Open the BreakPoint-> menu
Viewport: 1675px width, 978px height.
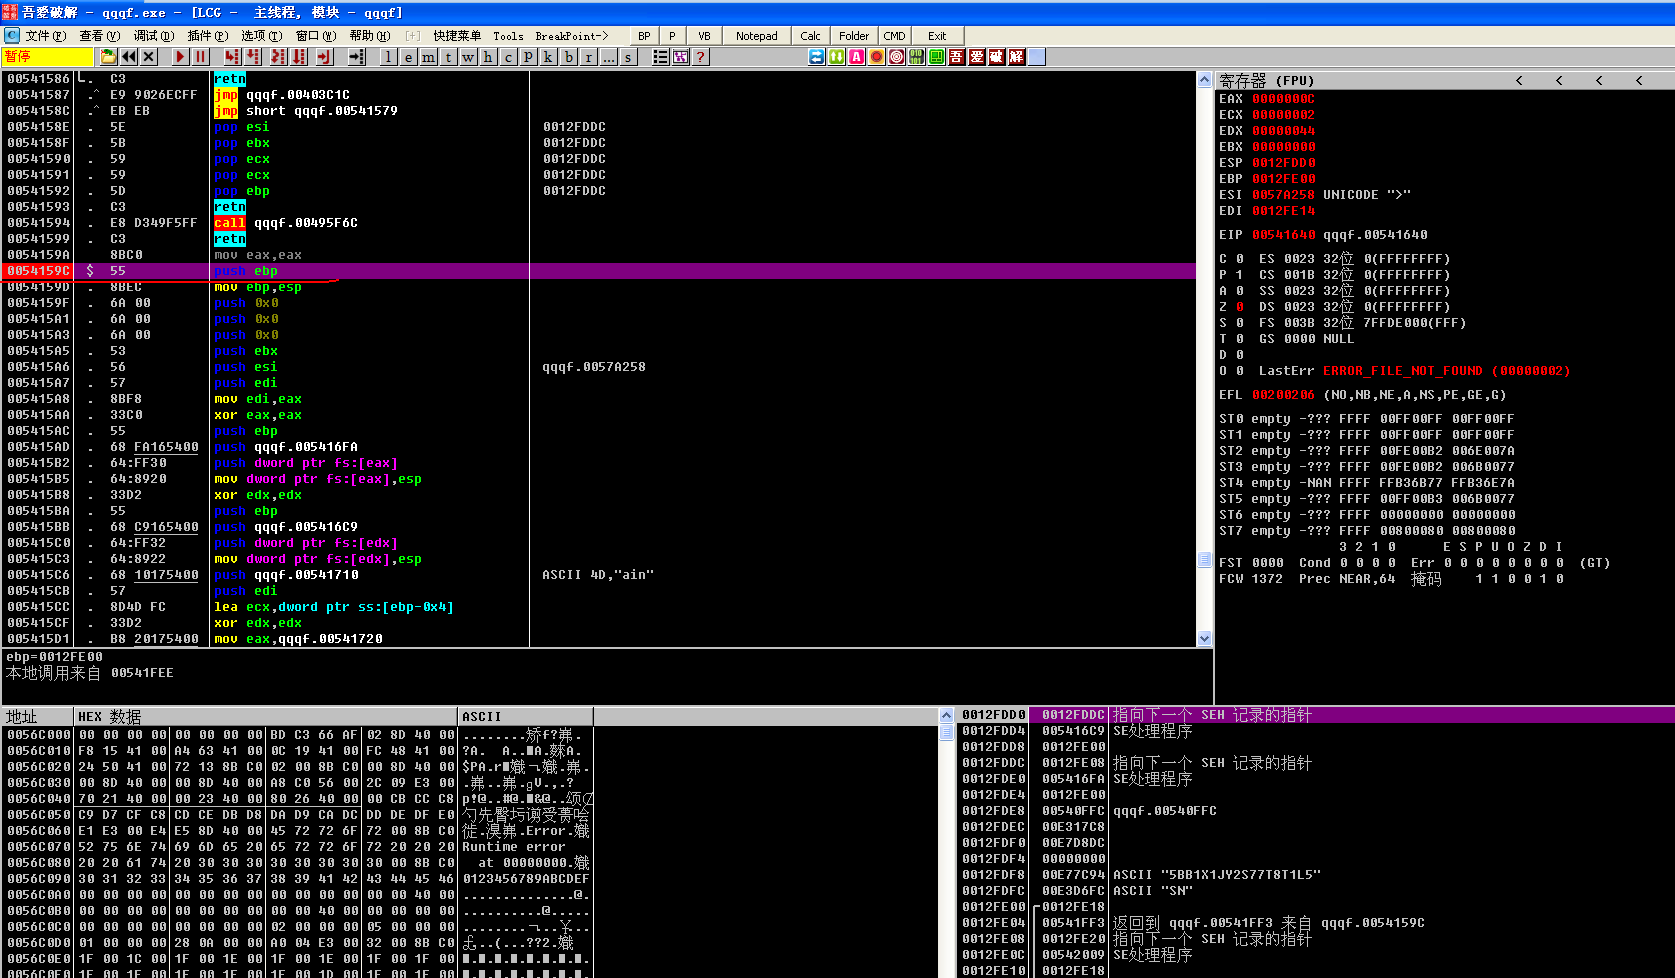571,36
